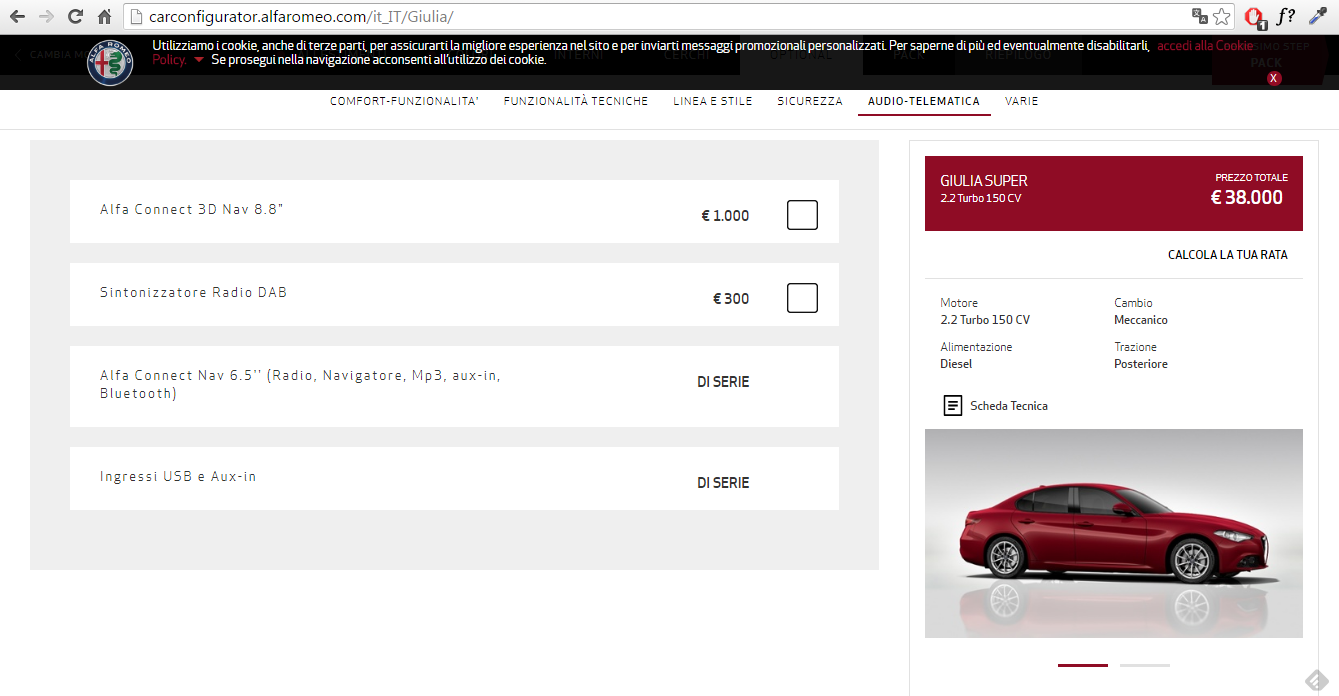Screen dimensions: 1339x696
Task: Click 'DI SERIE' in the Ingressi USB row
Action: pos(723,483)
